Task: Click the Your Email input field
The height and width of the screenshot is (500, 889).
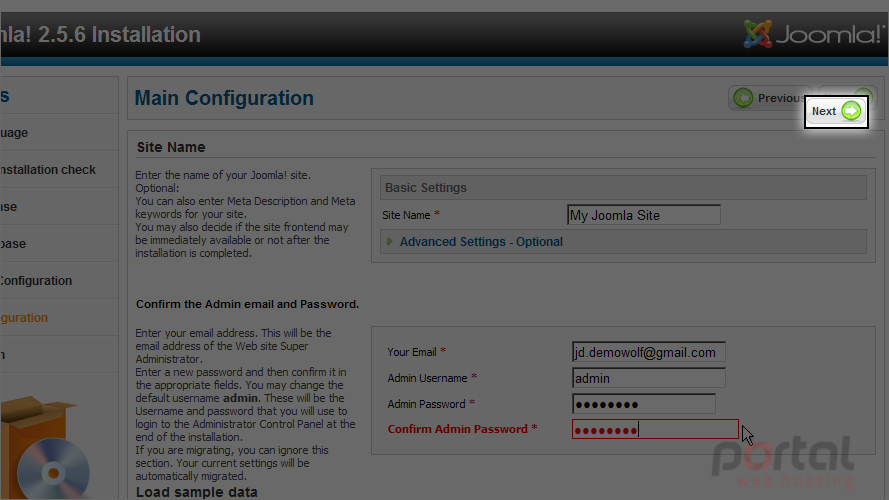Action: [x=649, y=352]
